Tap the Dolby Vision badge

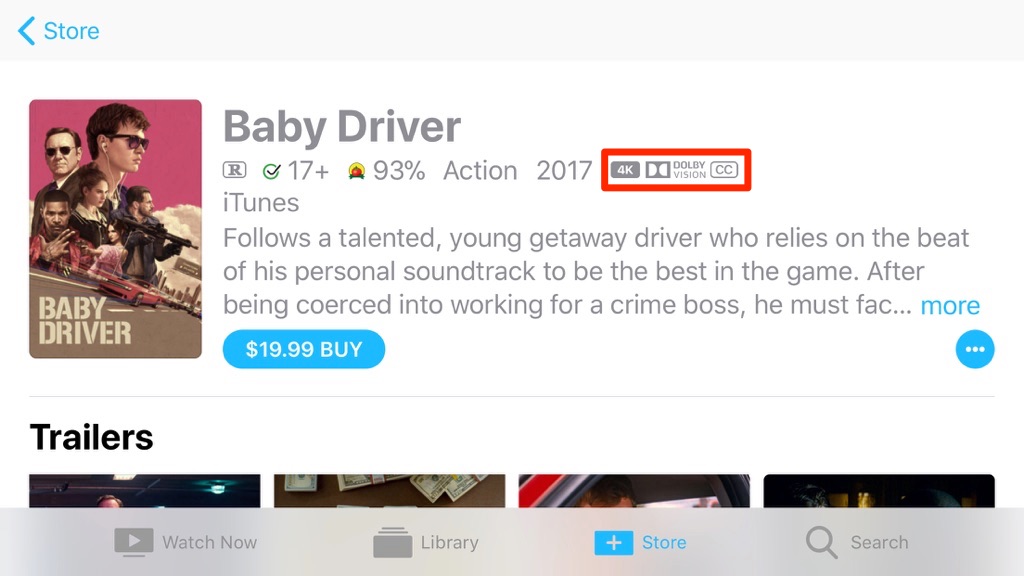[676, 170]
